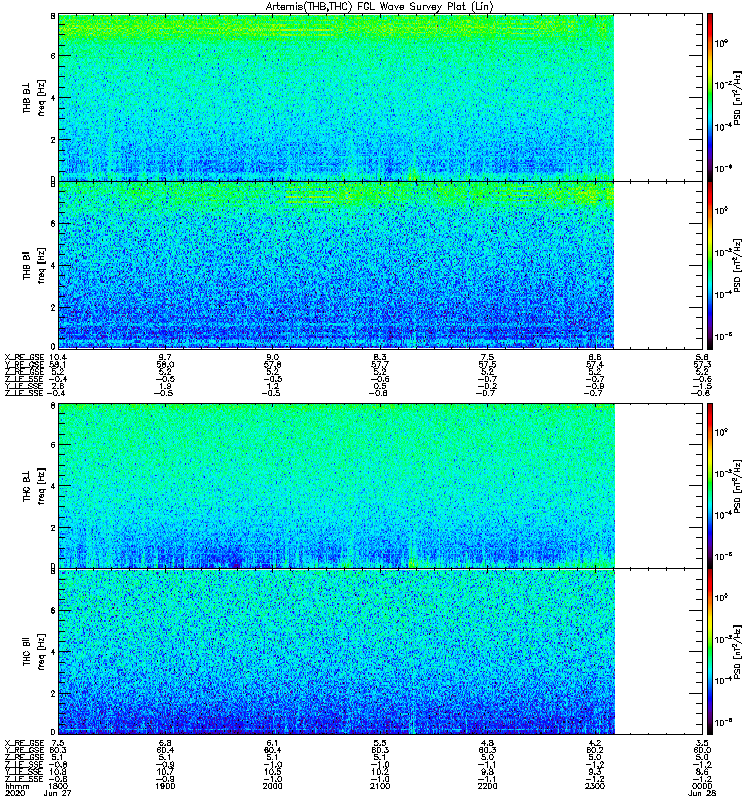Click the 'Jun 28' date label
The width and height of the screenshot is (750, 800).
pos(702,793)
